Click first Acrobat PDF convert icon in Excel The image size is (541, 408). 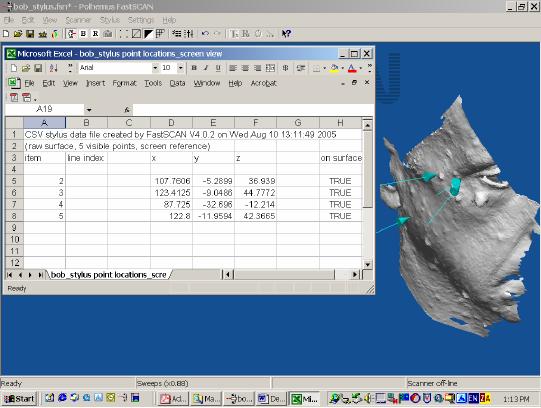pyautogui.click(x=14, y=97)
